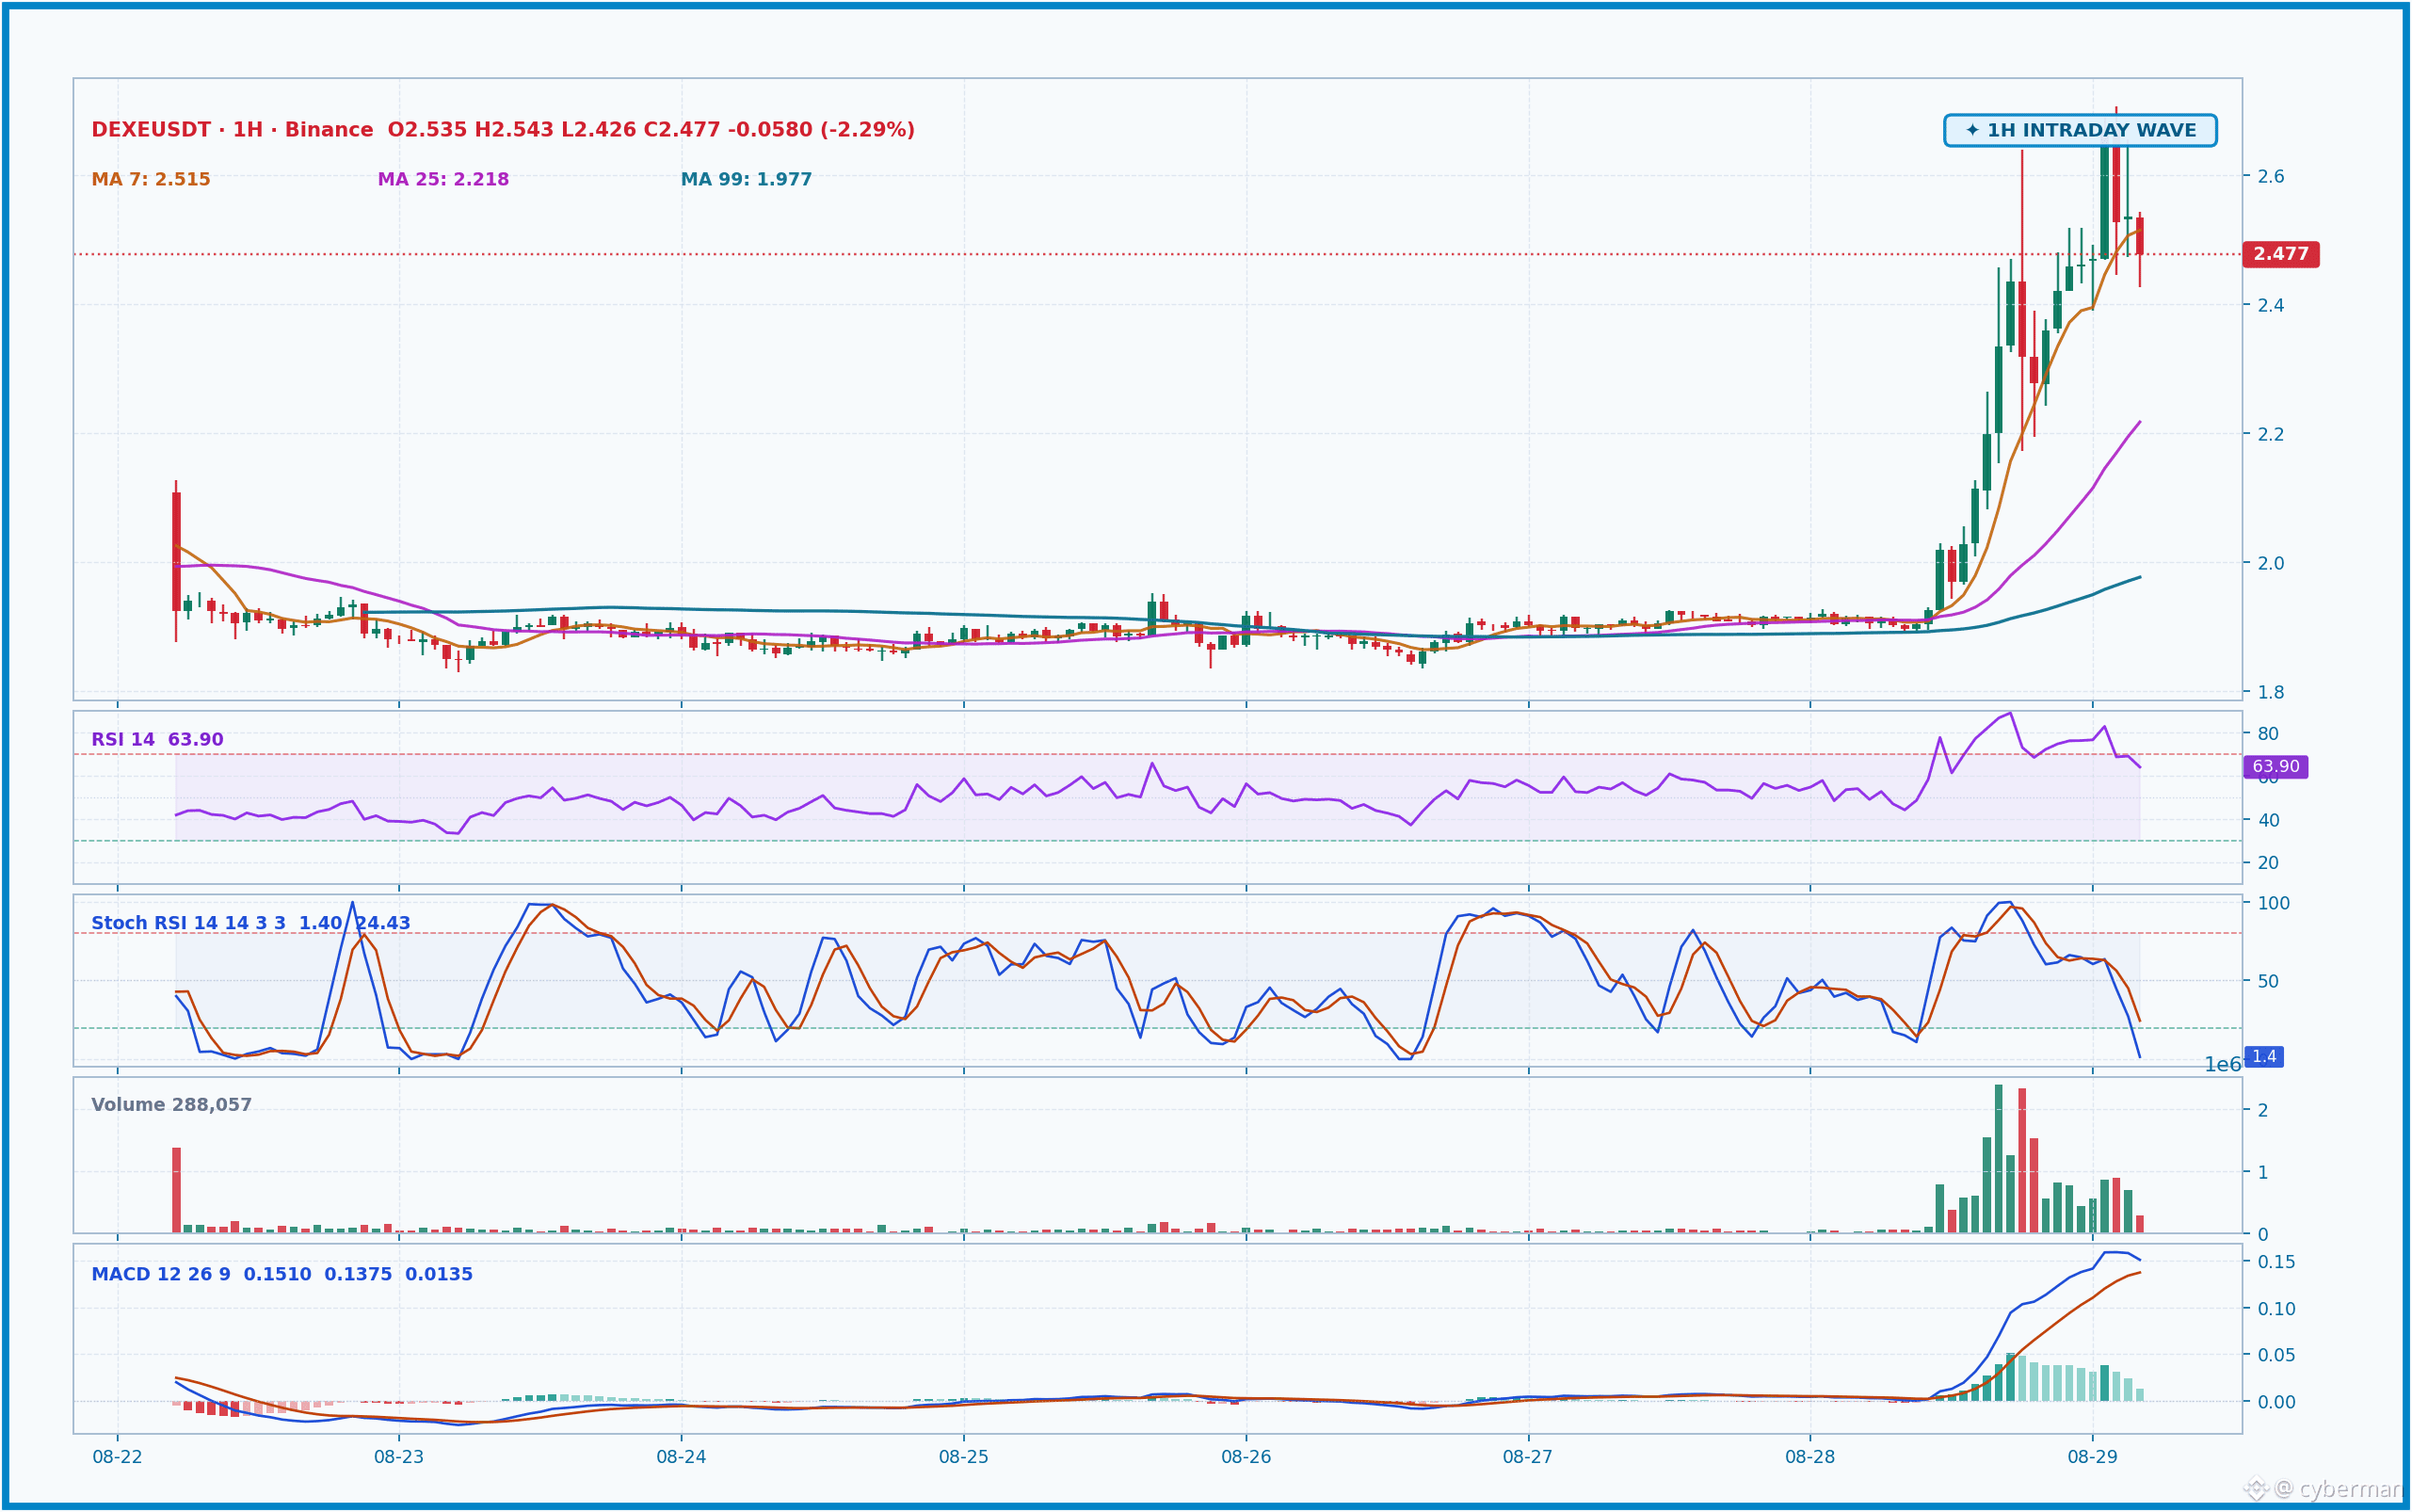This screenshot has width=2412, height=1512.
Task: Select the RSI 14 panel title
Action: point(157,739)
